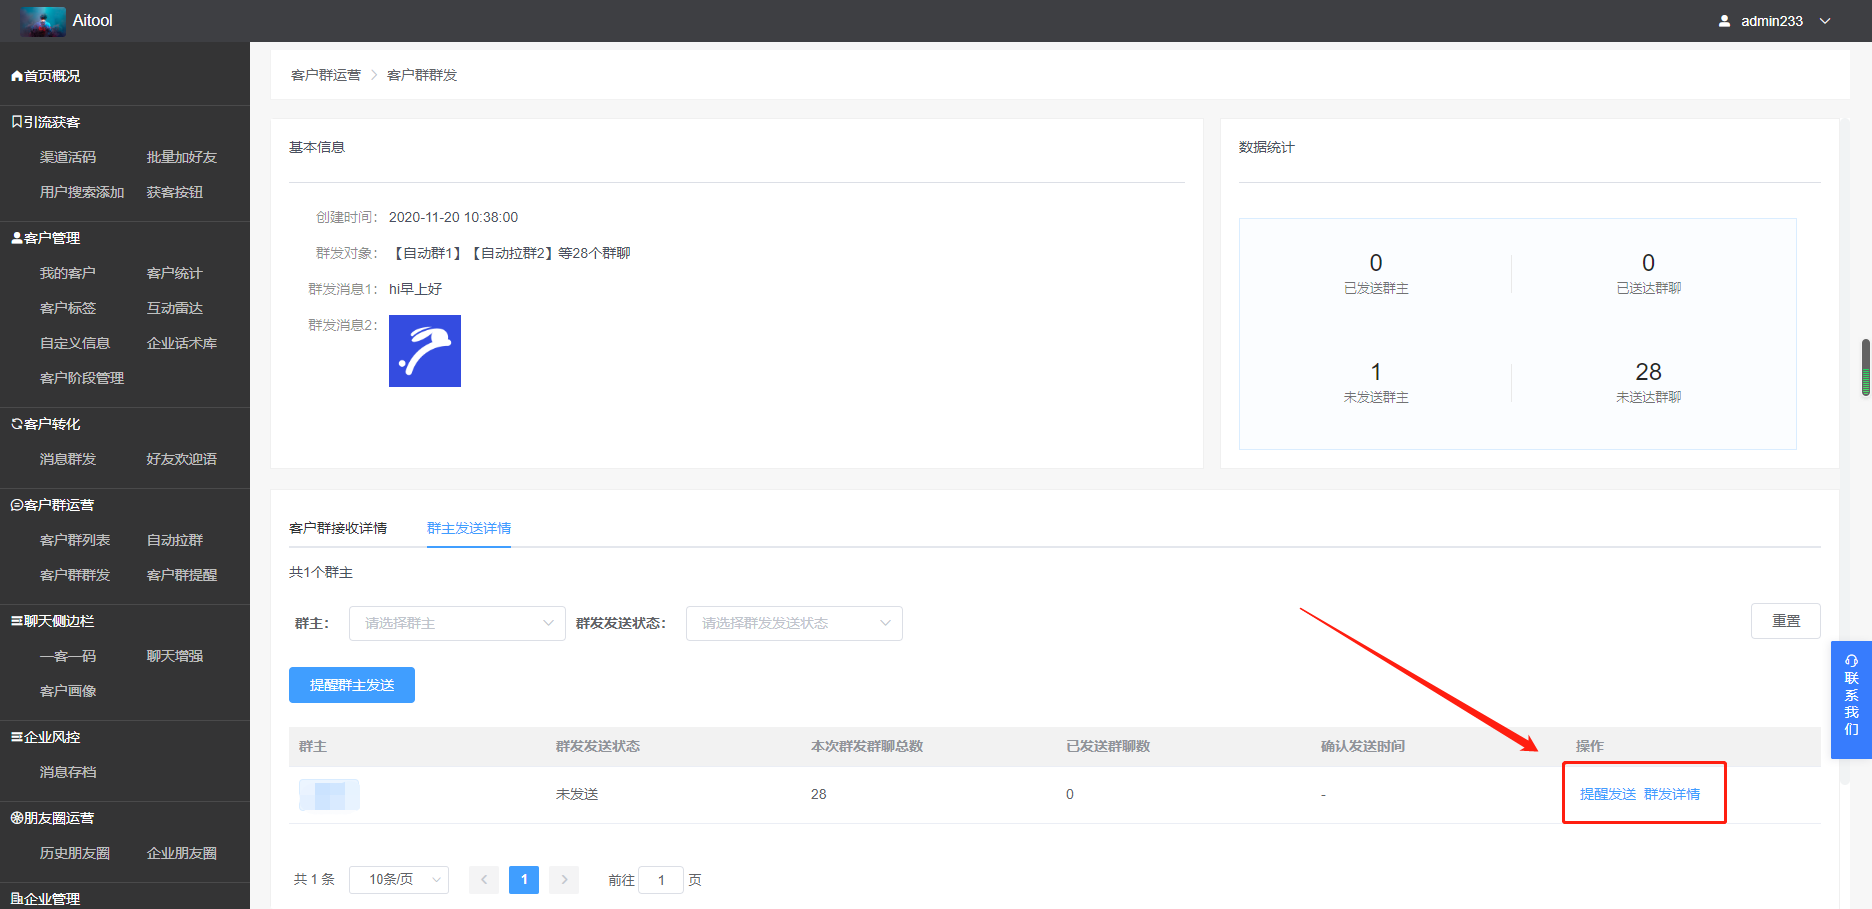Screen dimensions: 1872x909
Task: Open 一客一码 page
Action: [68, 656]
